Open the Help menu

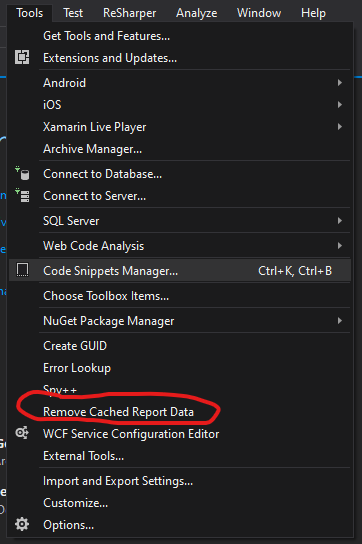(x=313, y=13)
